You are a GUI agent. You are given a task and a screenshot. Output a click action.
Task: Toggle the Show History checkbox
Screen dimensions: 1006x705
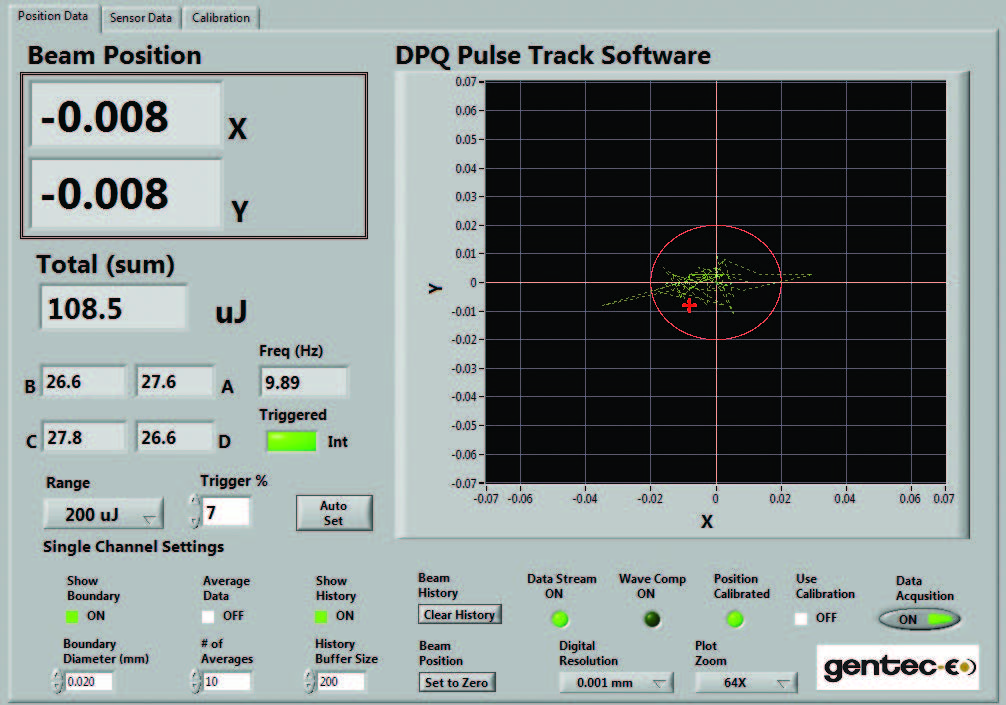point(323,616)
